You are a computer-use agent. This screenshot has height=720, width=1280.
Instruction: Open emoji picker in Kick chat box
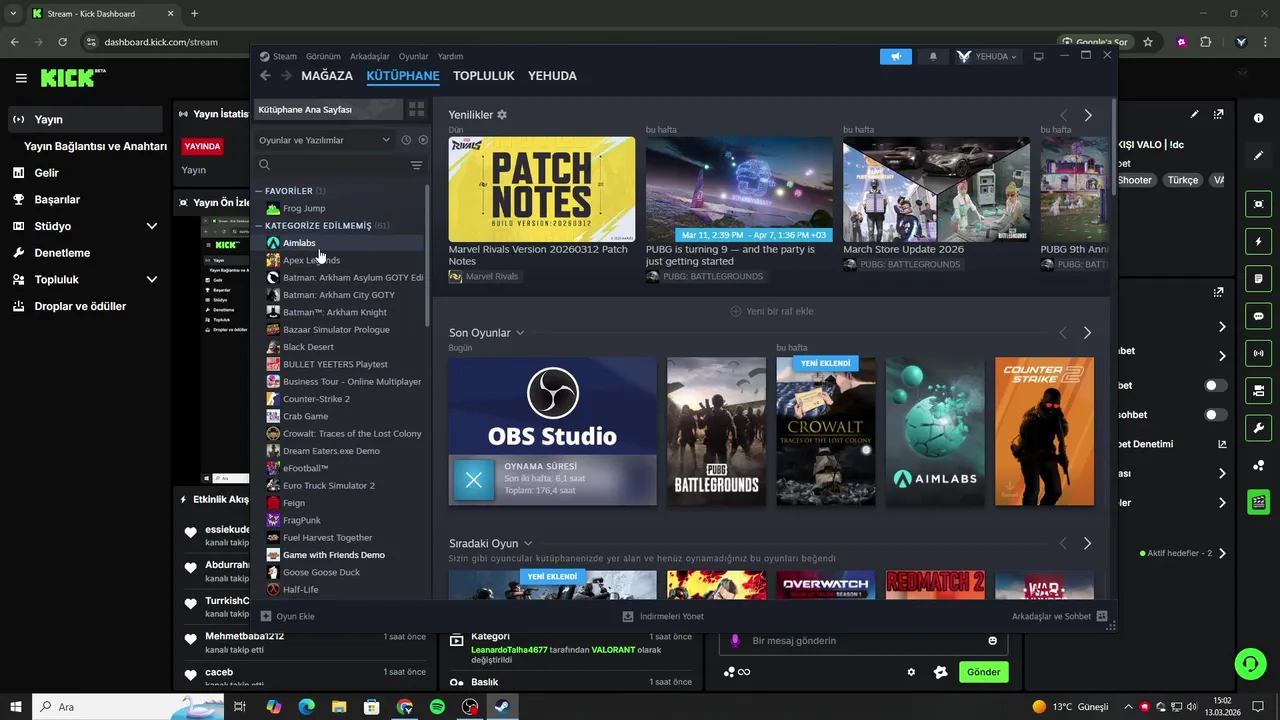[x=993, y=640]
